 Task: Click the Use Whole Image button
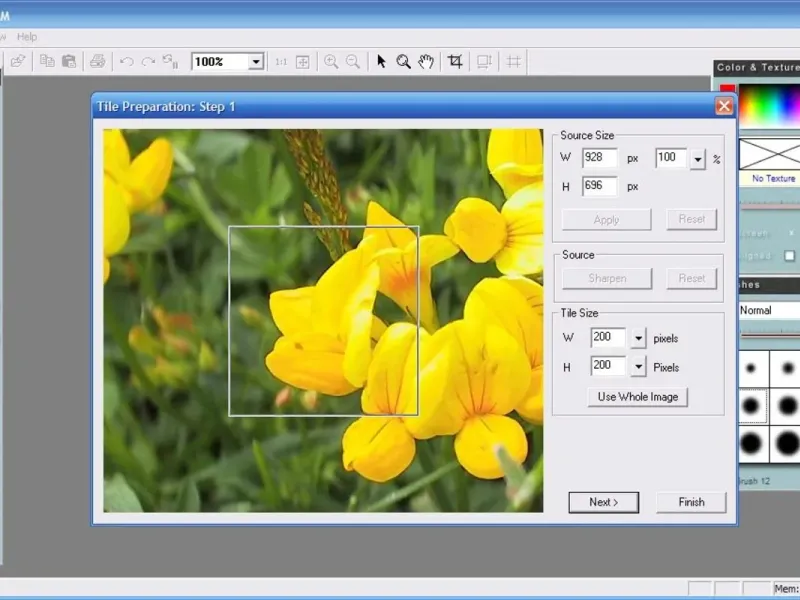pos(637,397)
